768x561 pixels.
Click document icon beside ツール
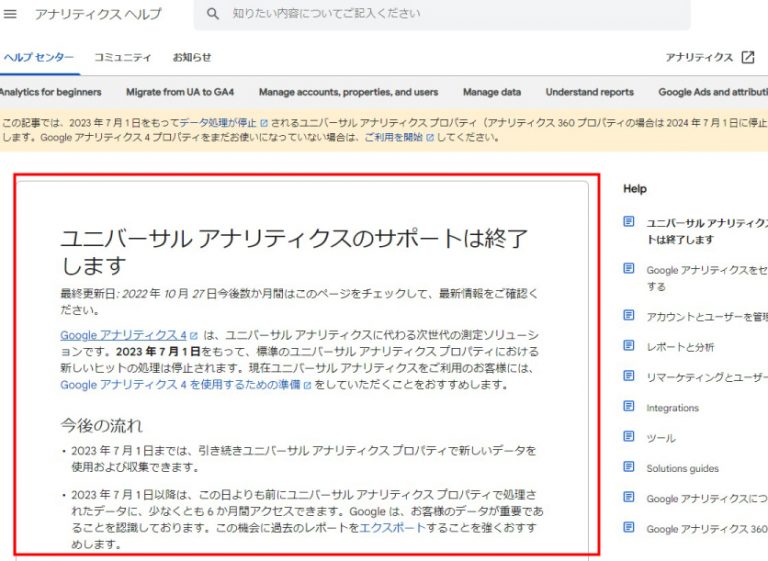click(629, 436)
